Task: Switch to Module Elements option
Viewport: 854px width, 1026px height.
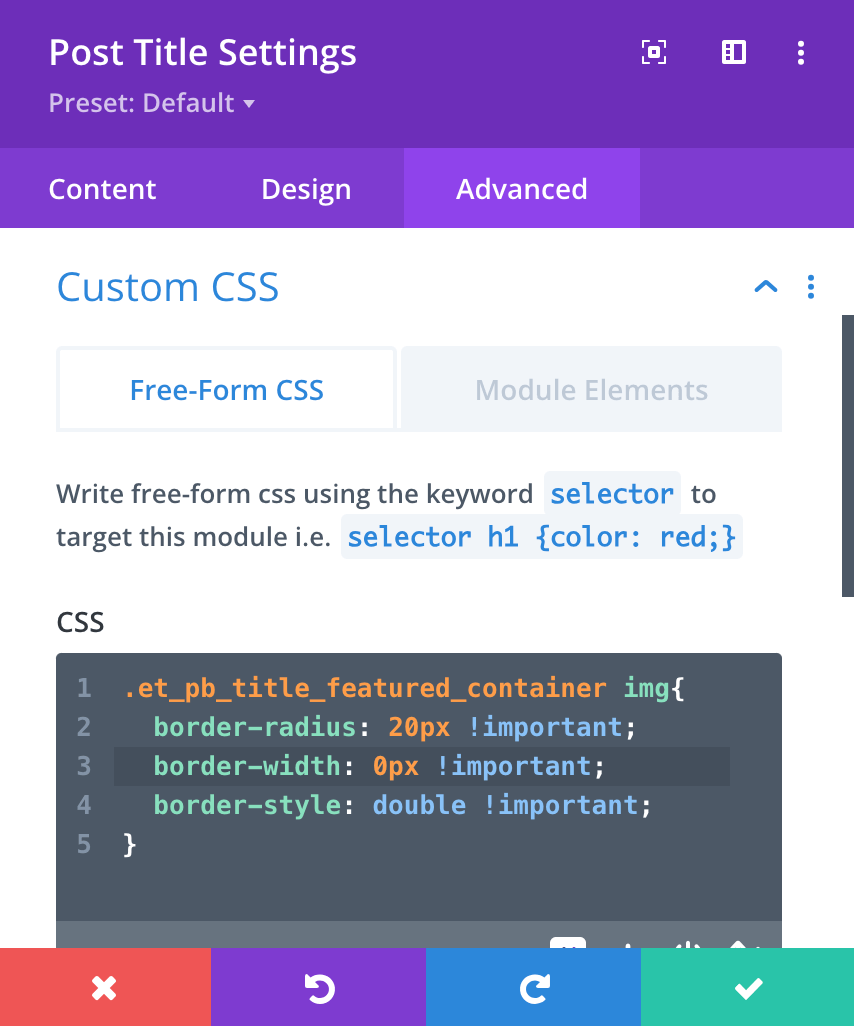Action: click(x=591, y=390)
